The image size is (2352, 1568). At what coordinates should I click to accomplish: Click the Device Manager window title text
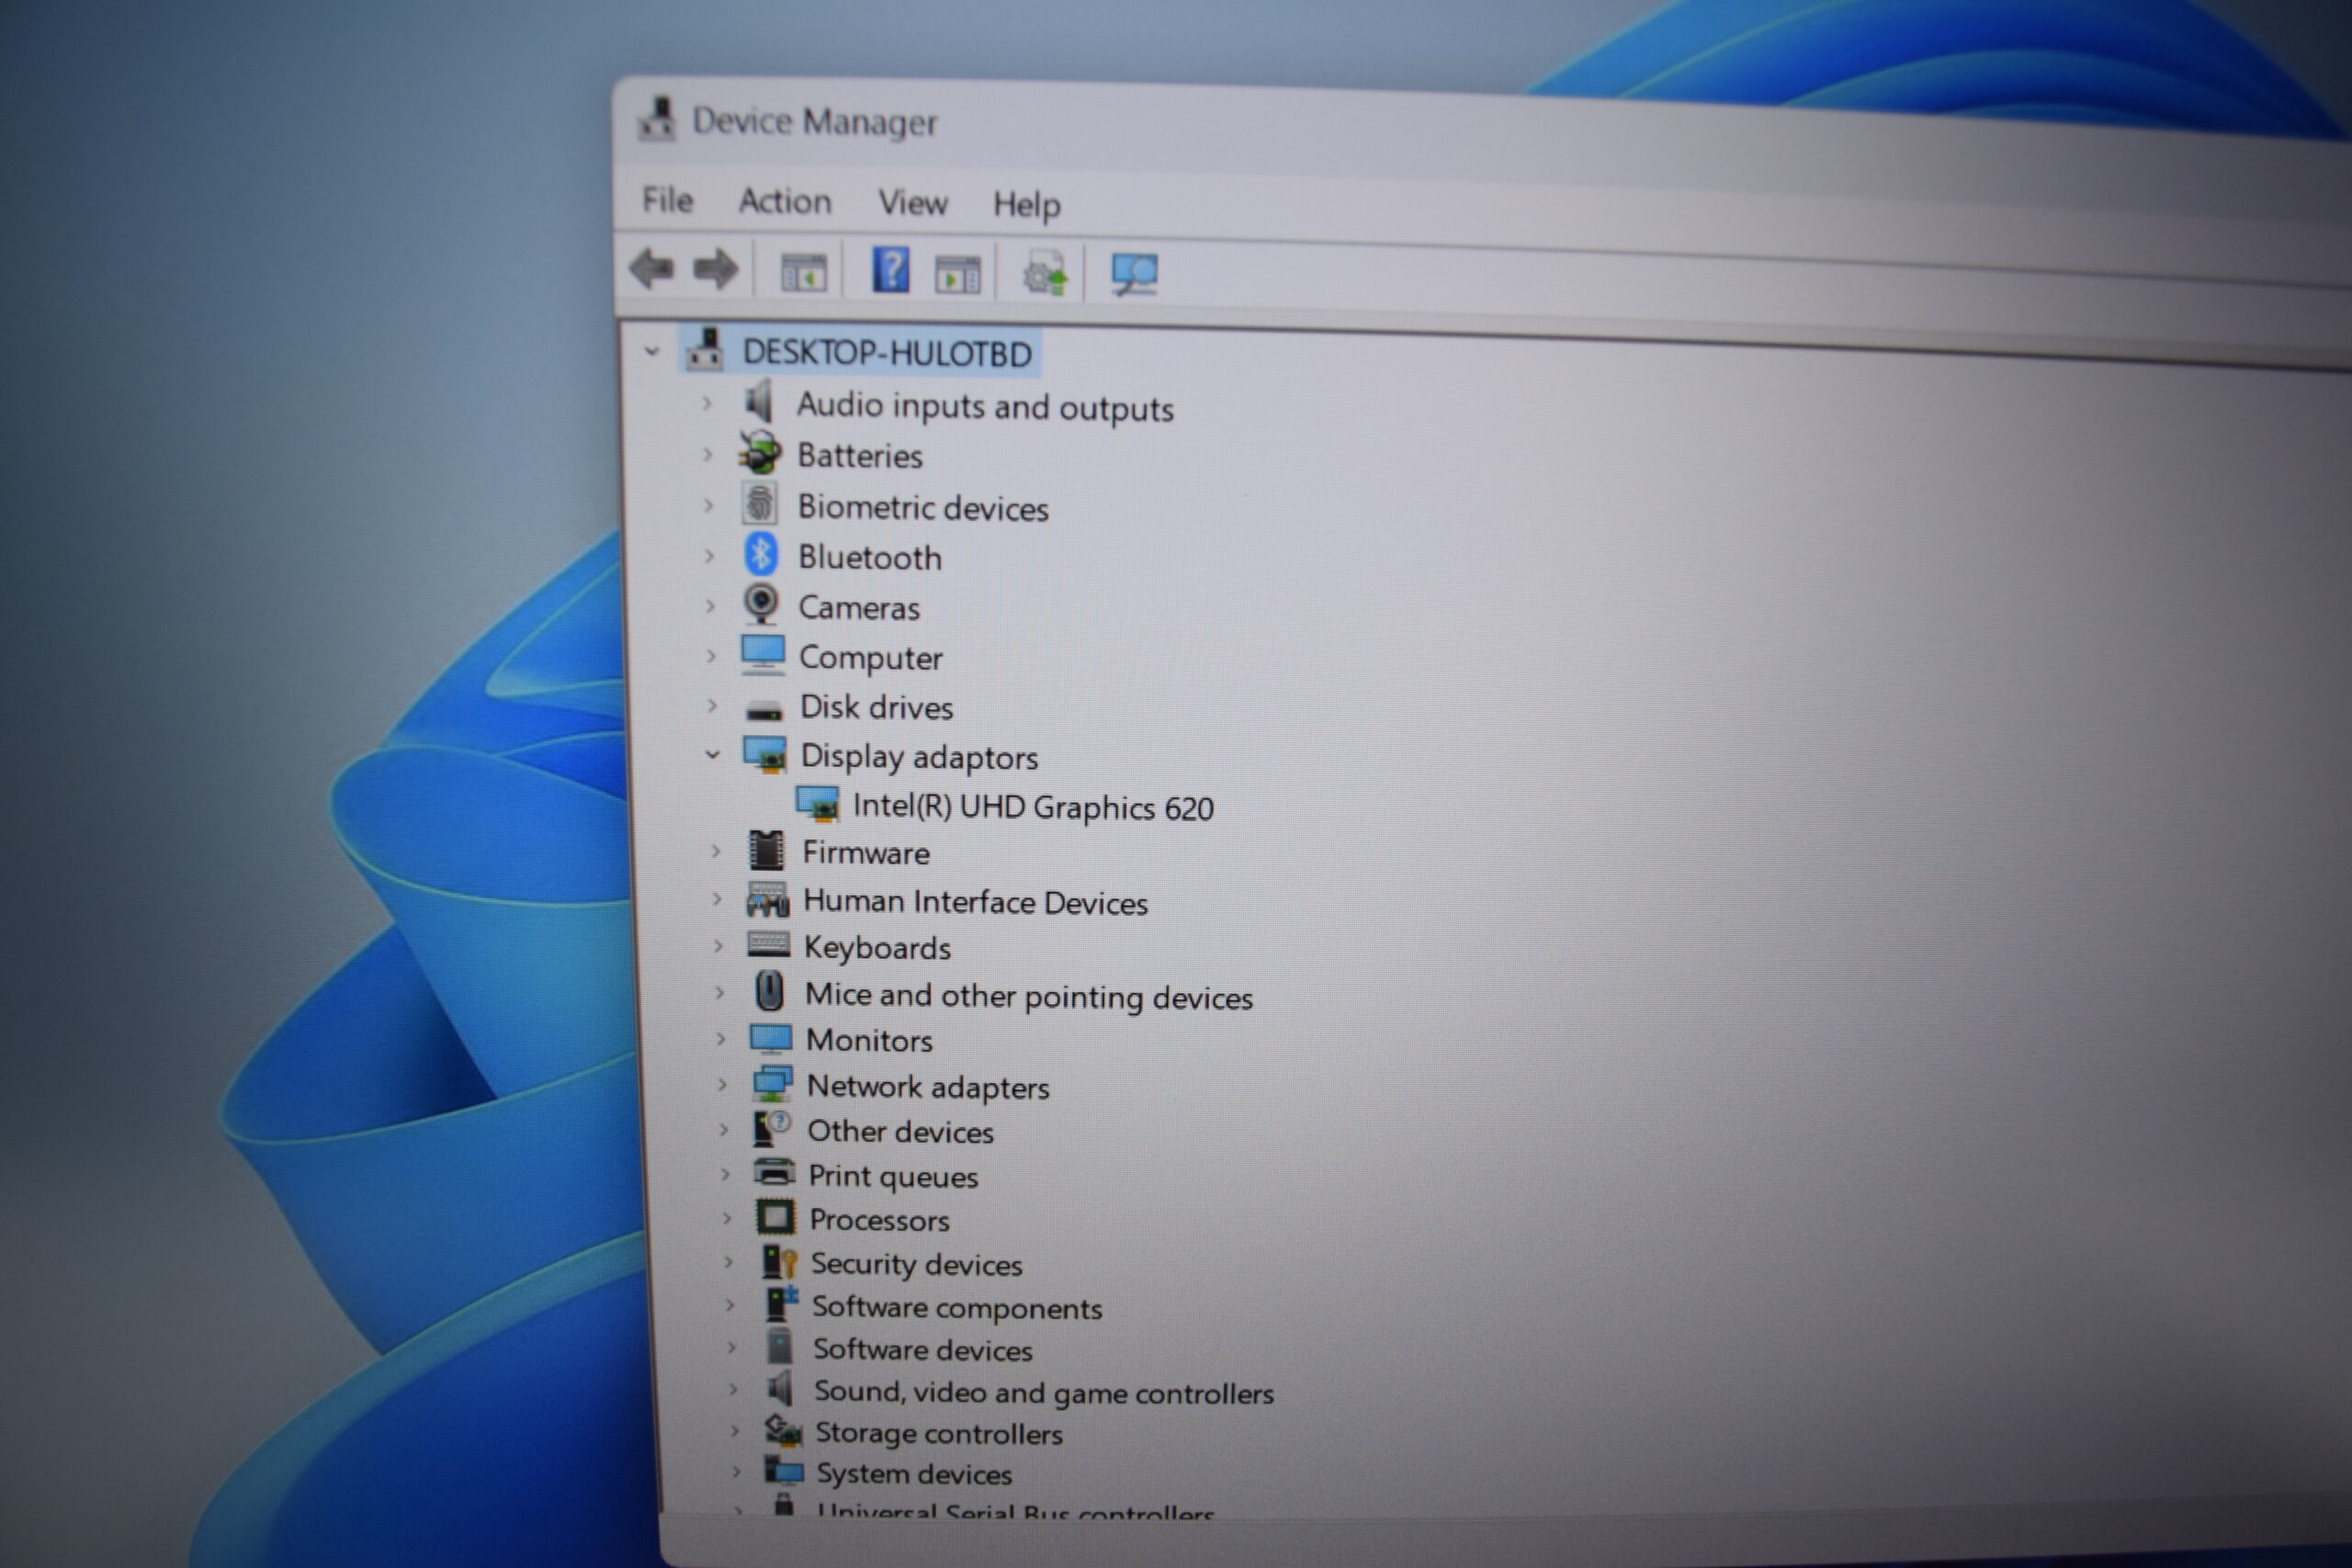tap(815, 121)
